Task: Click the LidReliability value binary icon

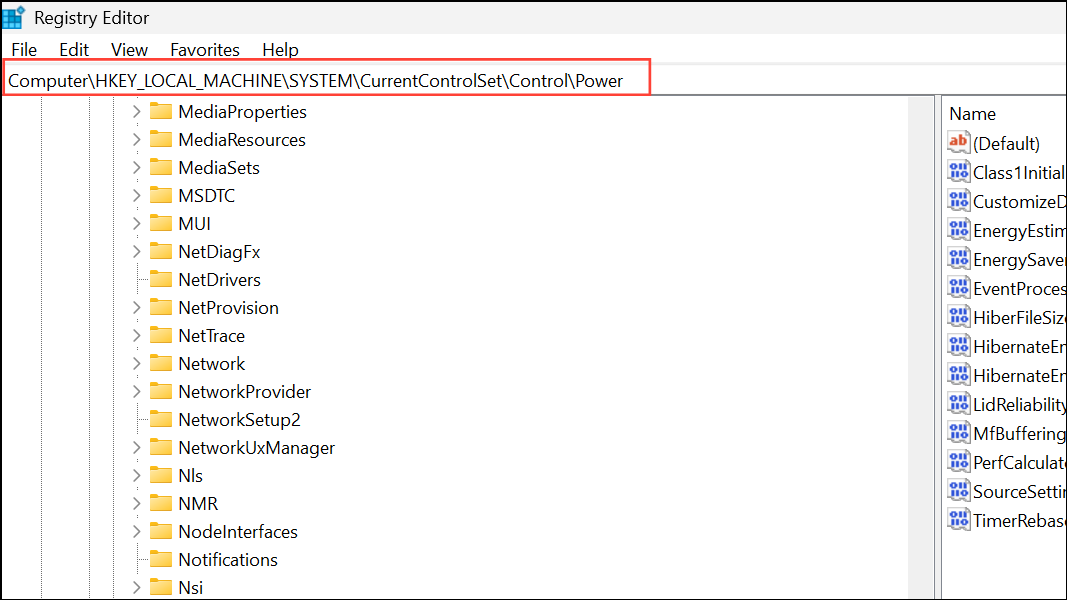Action: pos(958,403)
